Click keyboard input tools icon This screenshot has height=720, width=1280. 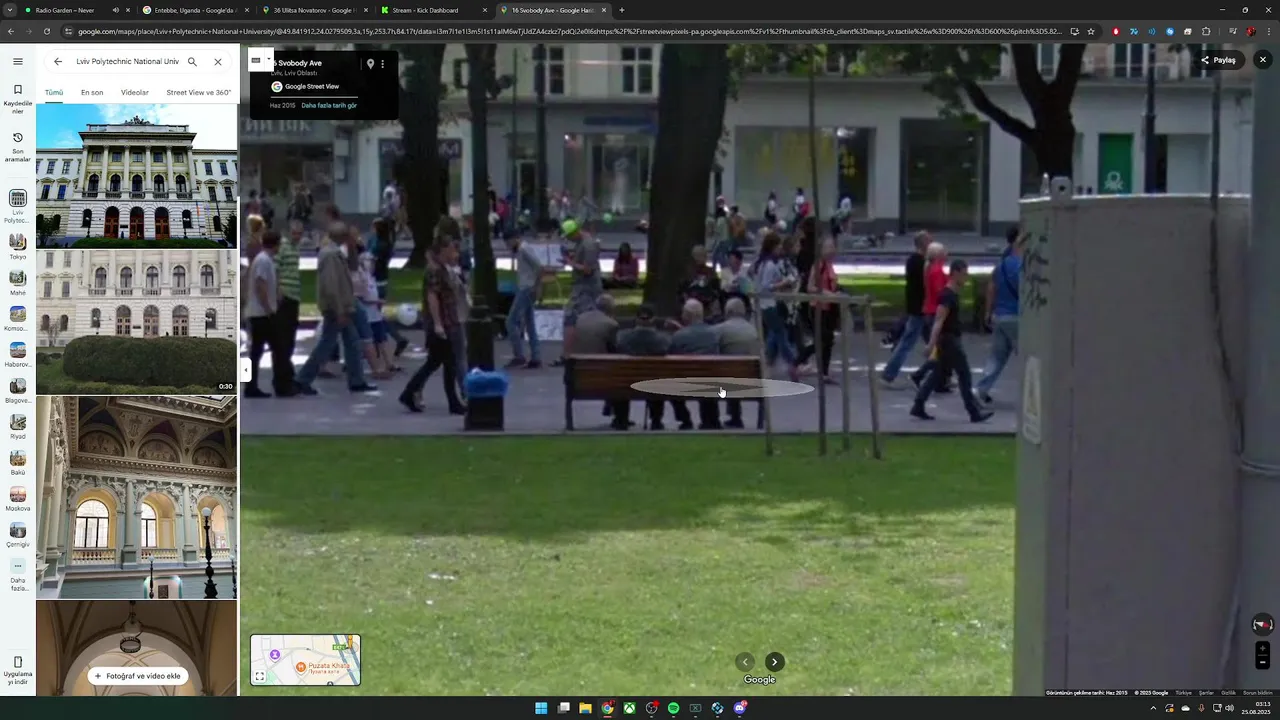256,60
